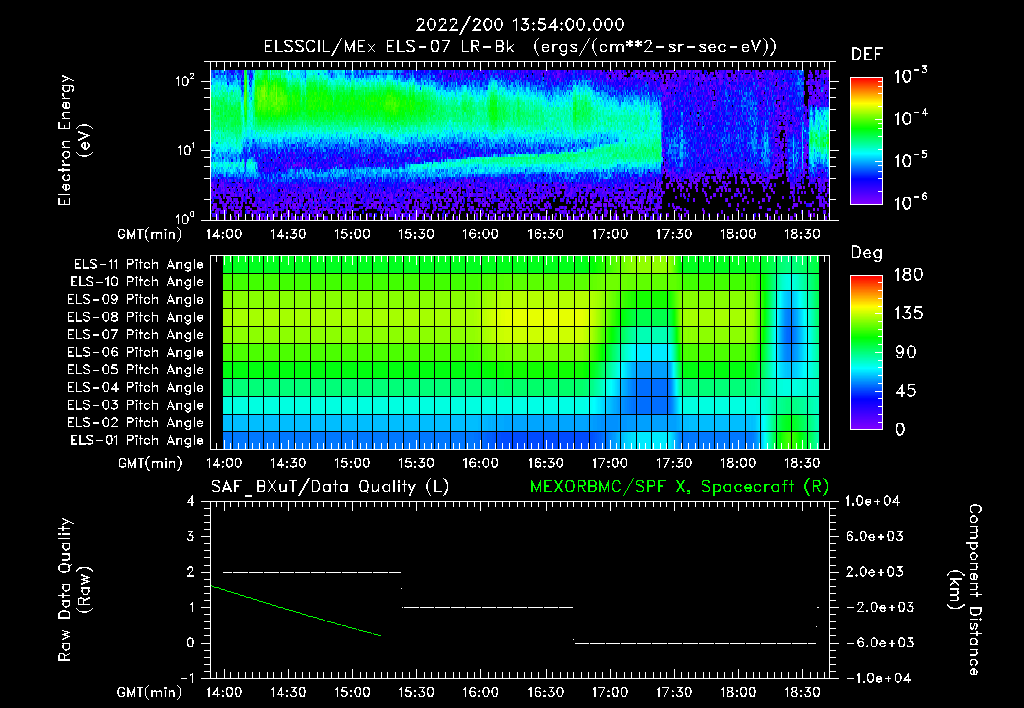Click the green spacecraft X trajectory line
Image resolution: width=1024 pixels, height=708 pixels.
pyautogui.click(x=296, y=611)
